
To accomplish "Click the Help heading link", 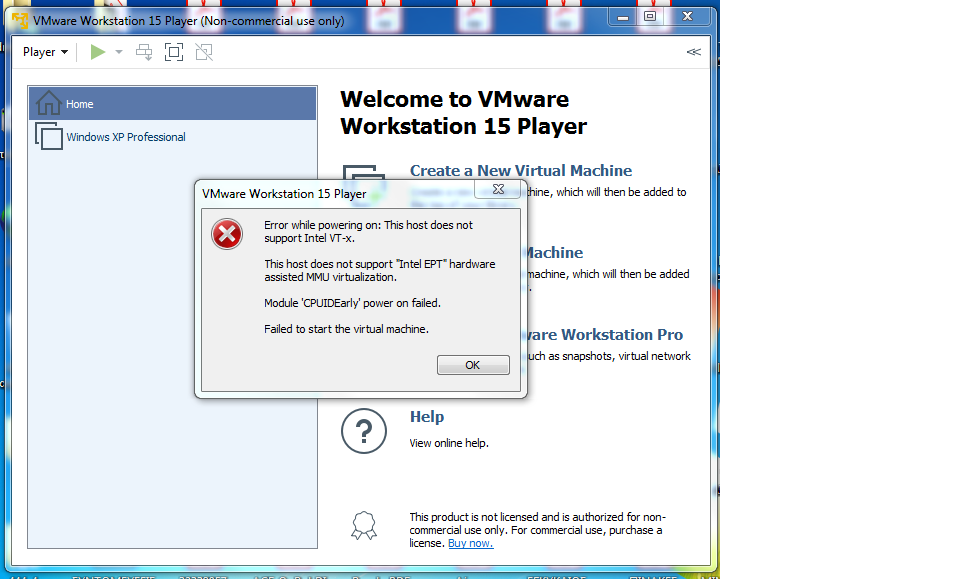I will tap(427, 416).
